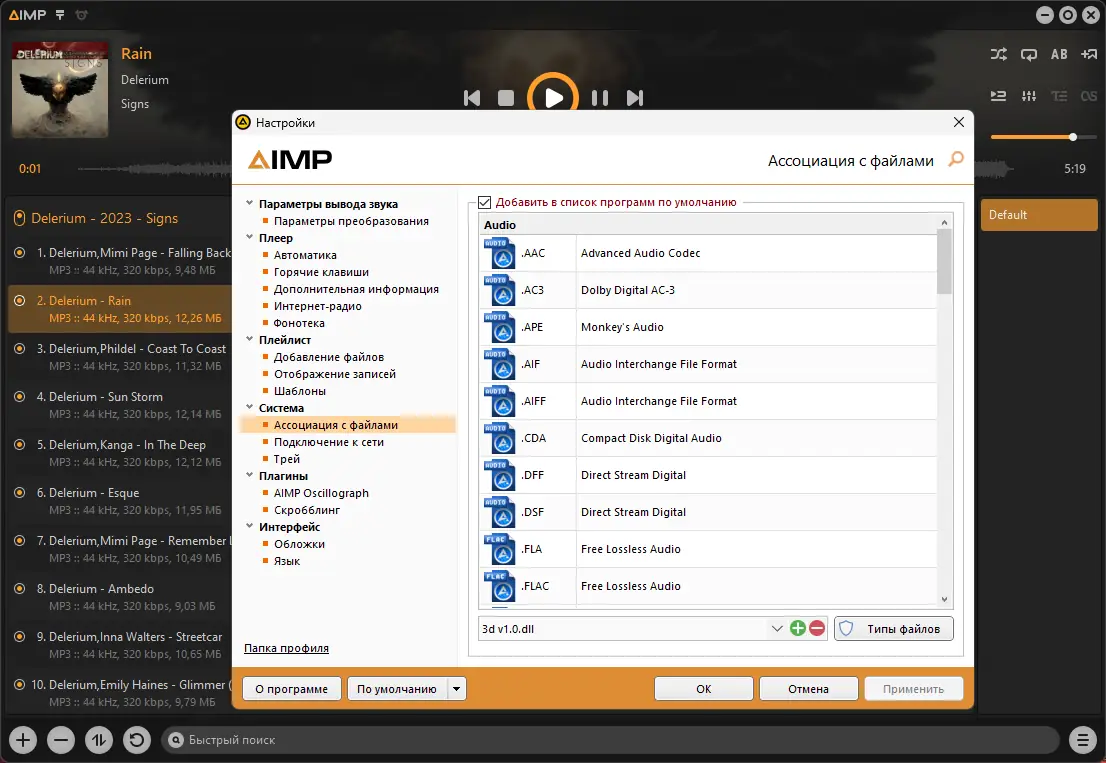Focus the Быстрый поиск search field
1106x763 pixels.
(x=610, y=740)
